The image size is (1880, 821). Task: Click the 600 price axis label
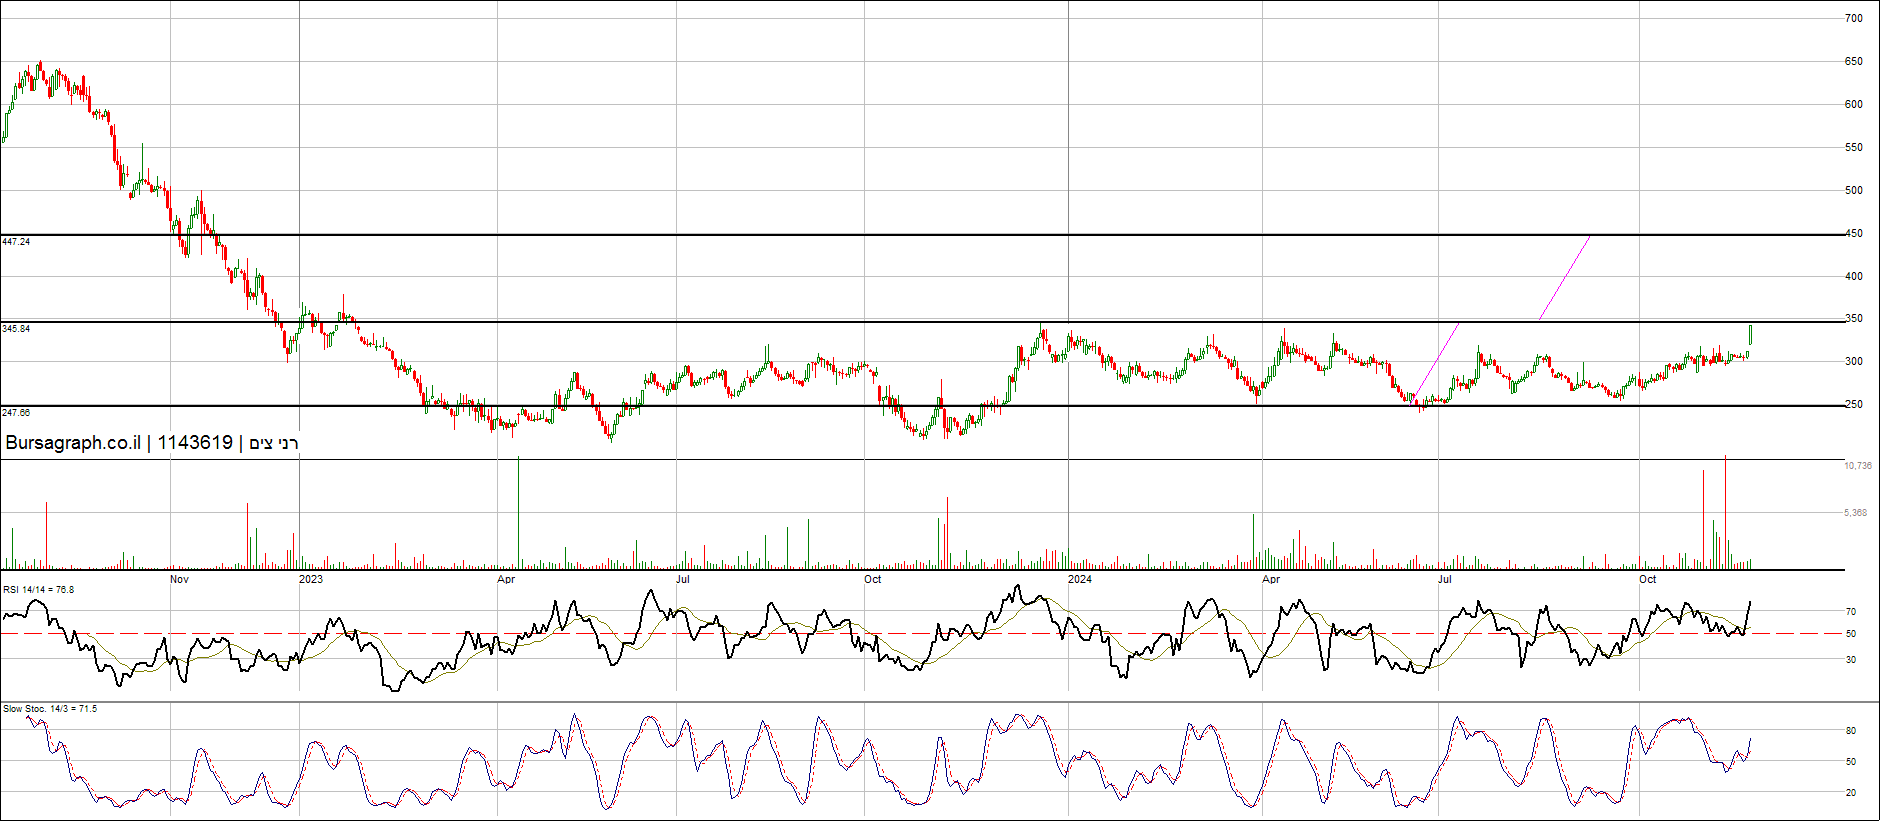pos(1854,104)
